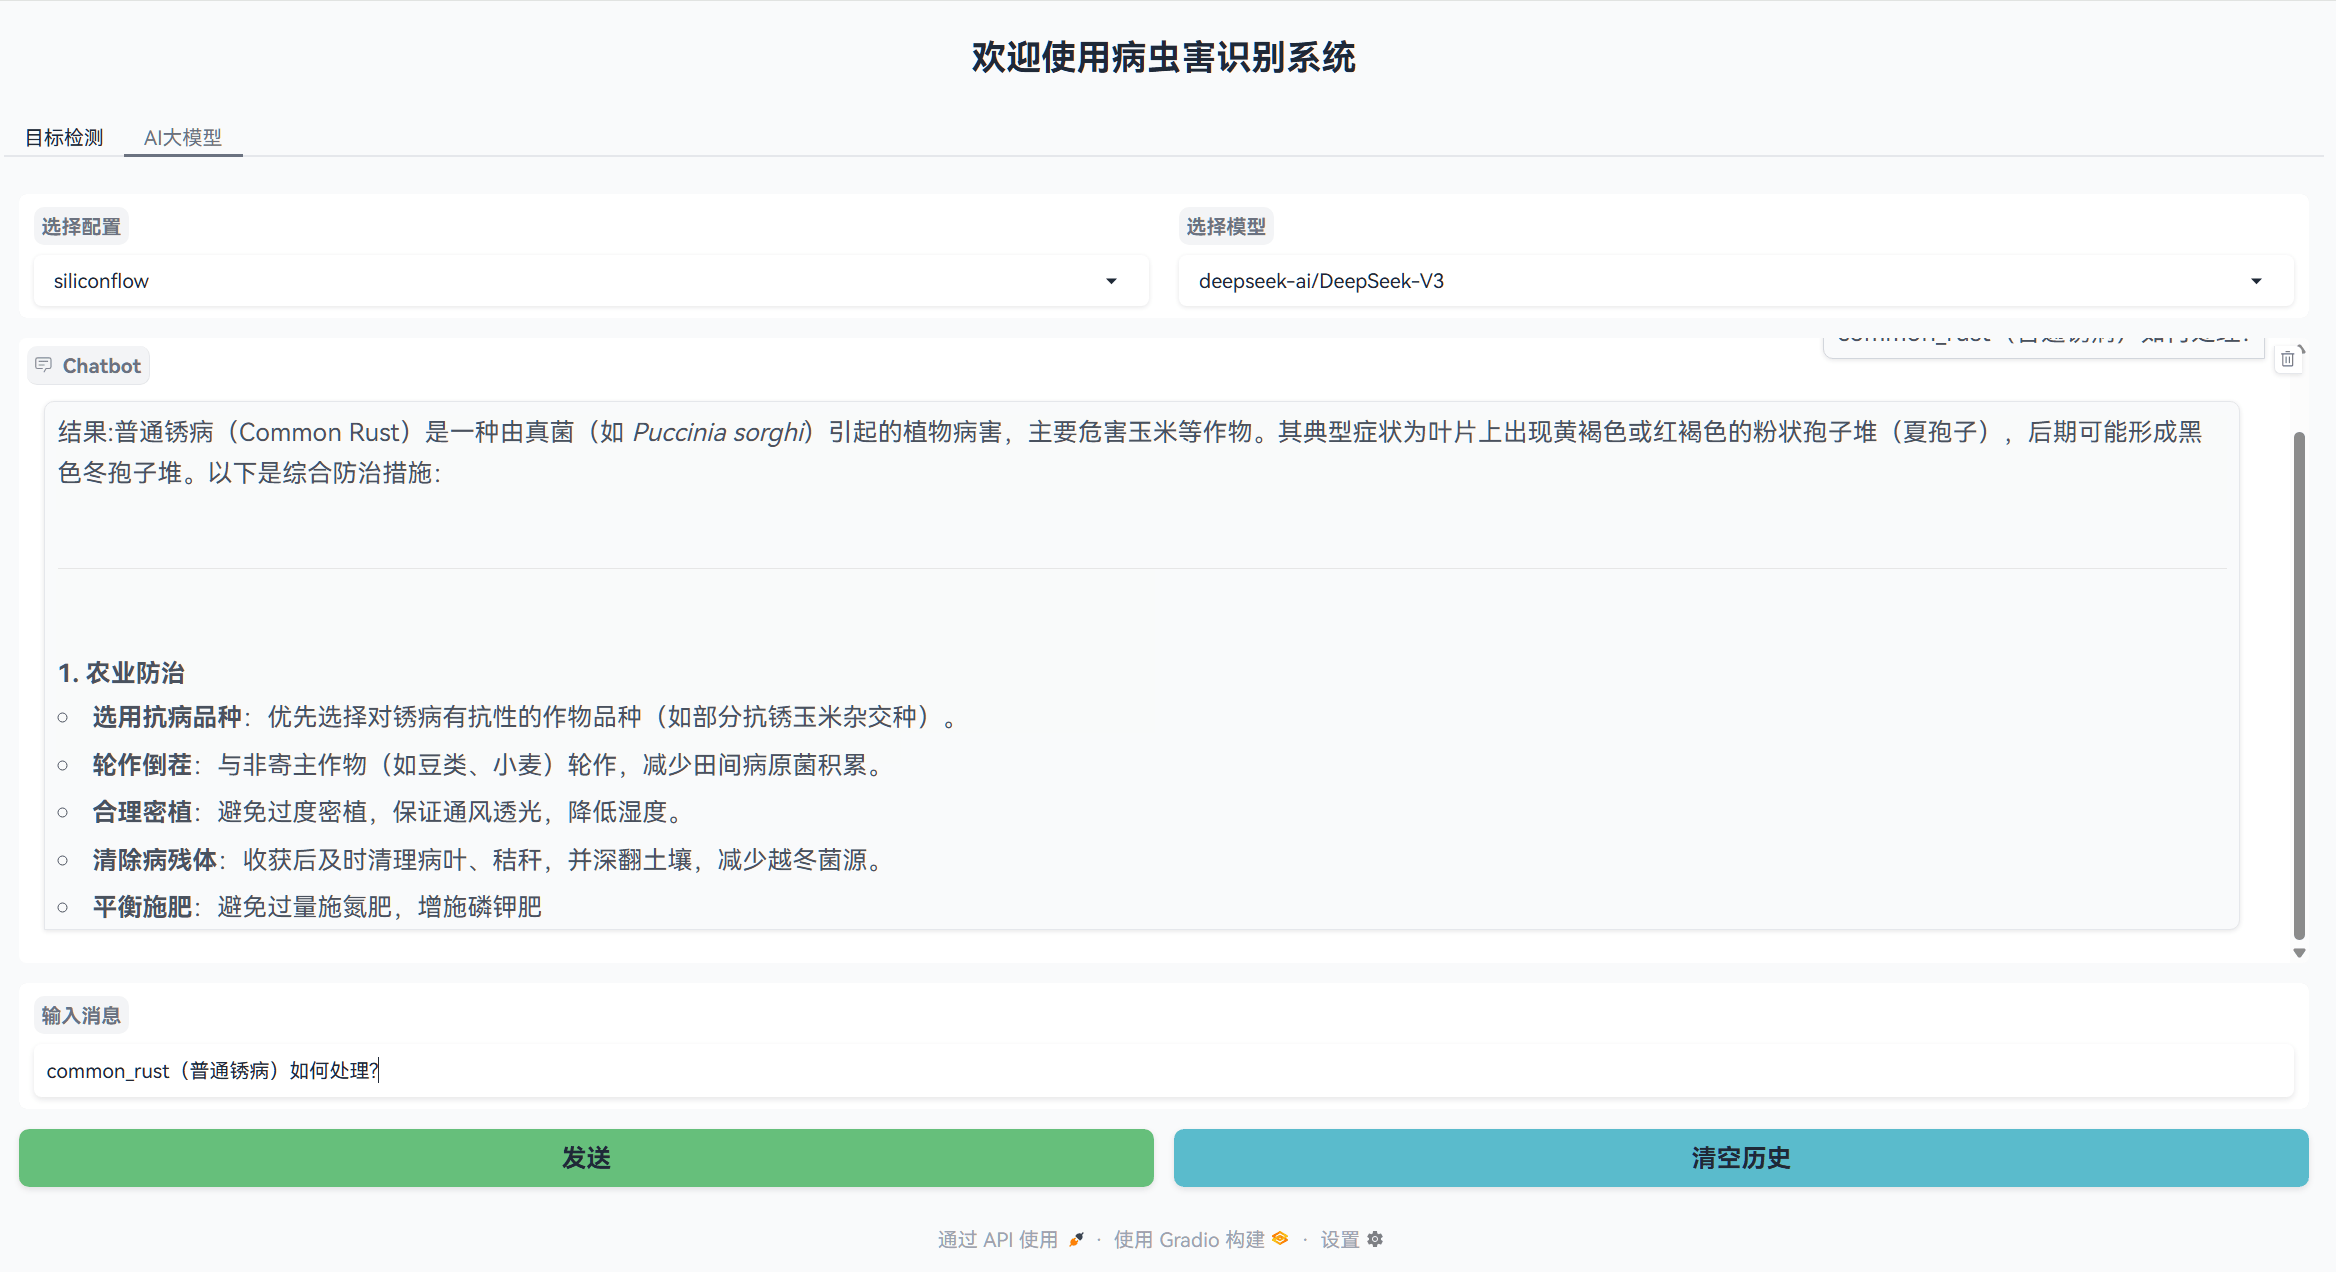The image size is (2336, 1272).
Task: Click the settings gear icon in the footer
Action: click(1375, 1239)
